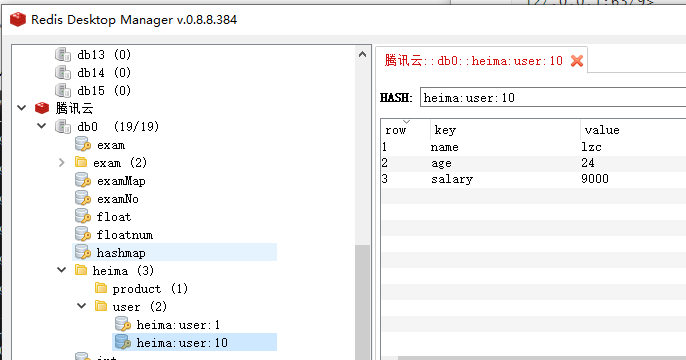
Task: Click the key icon beside examMap
Action: (x=83, y=180)
